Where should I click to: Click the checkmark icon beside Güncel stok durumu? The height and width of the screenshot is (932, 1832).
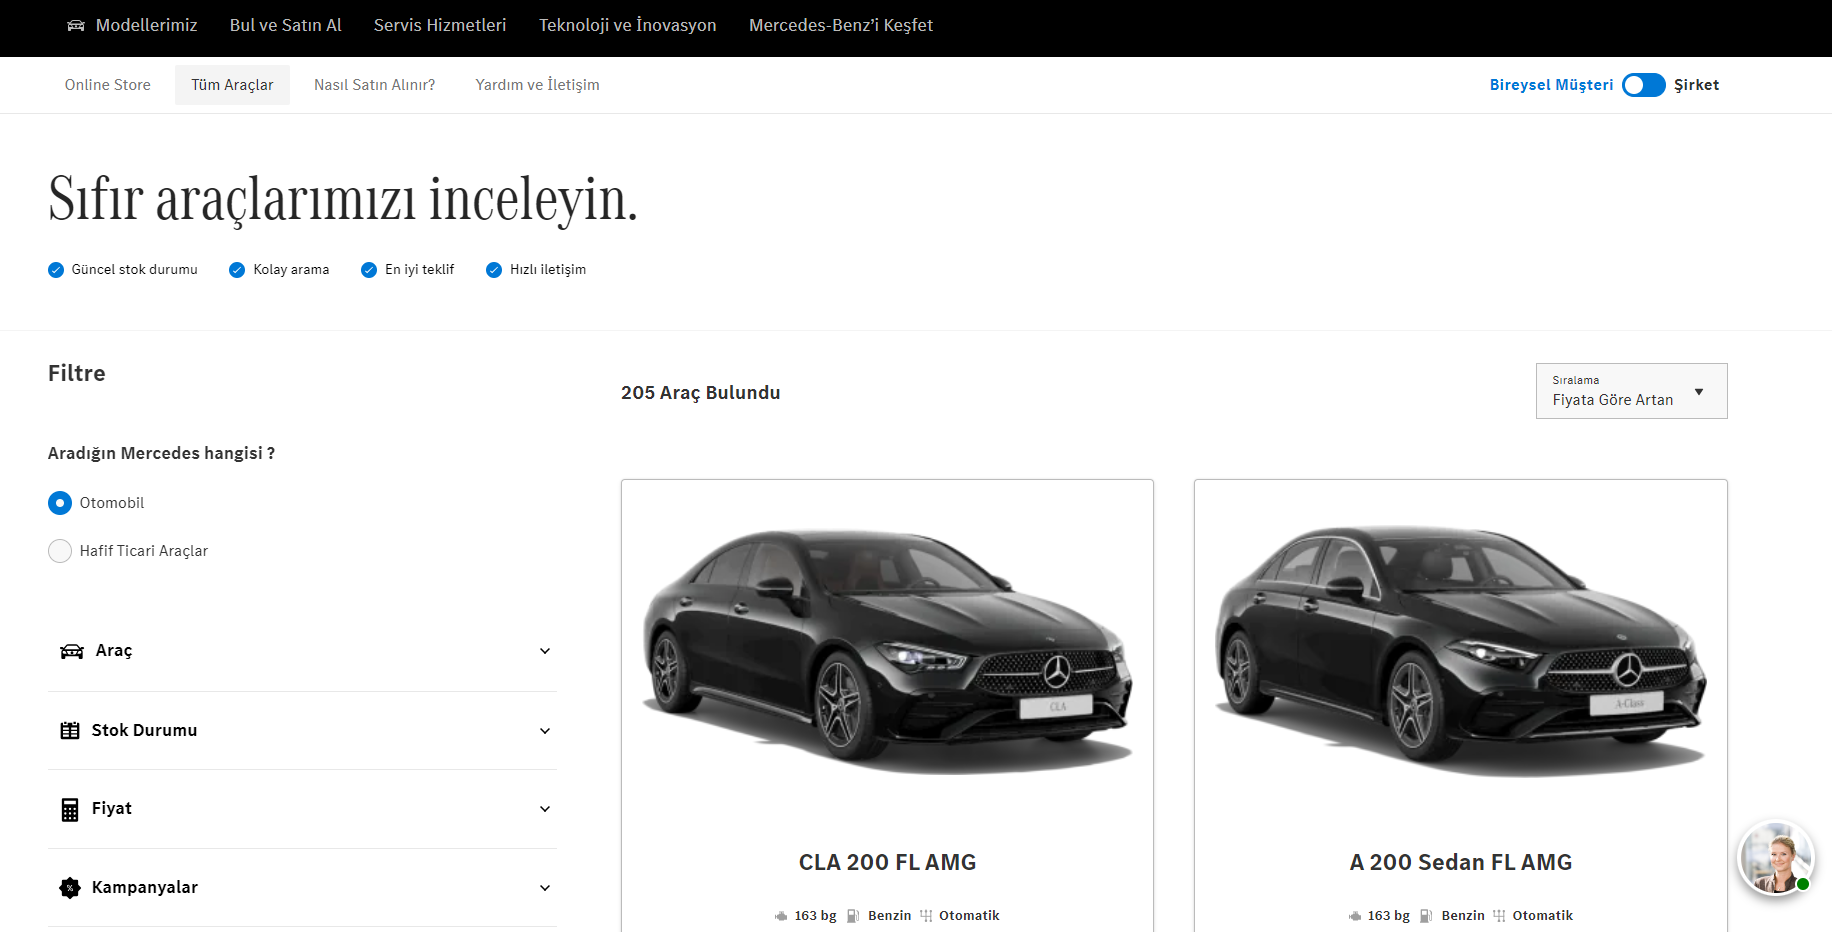point(56,270)
